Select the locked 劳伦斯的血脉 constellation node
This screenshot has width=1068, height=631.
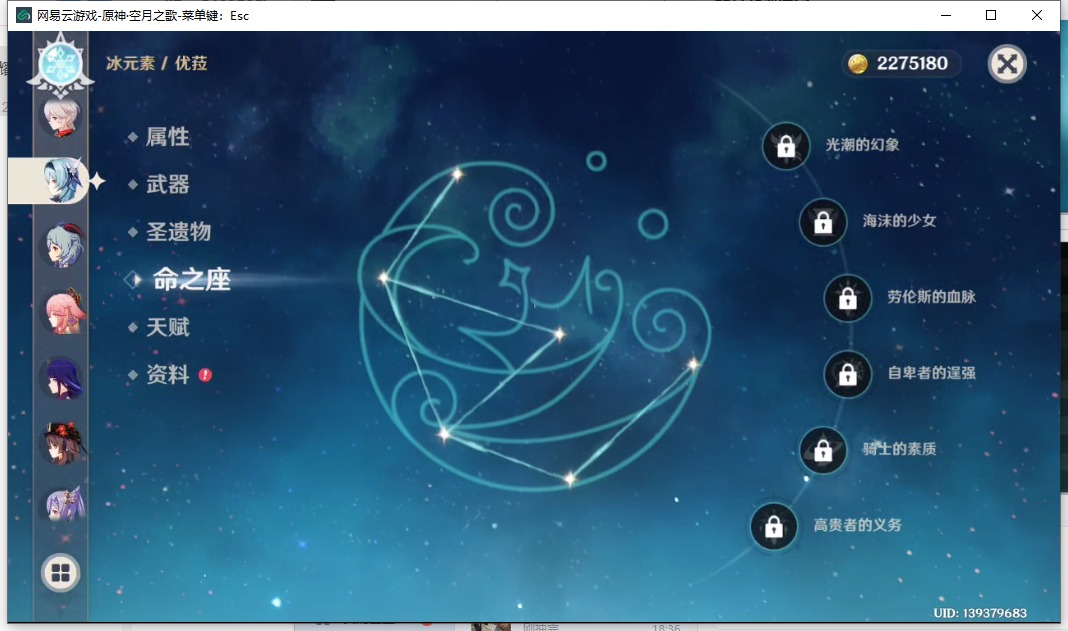(848, 298)
